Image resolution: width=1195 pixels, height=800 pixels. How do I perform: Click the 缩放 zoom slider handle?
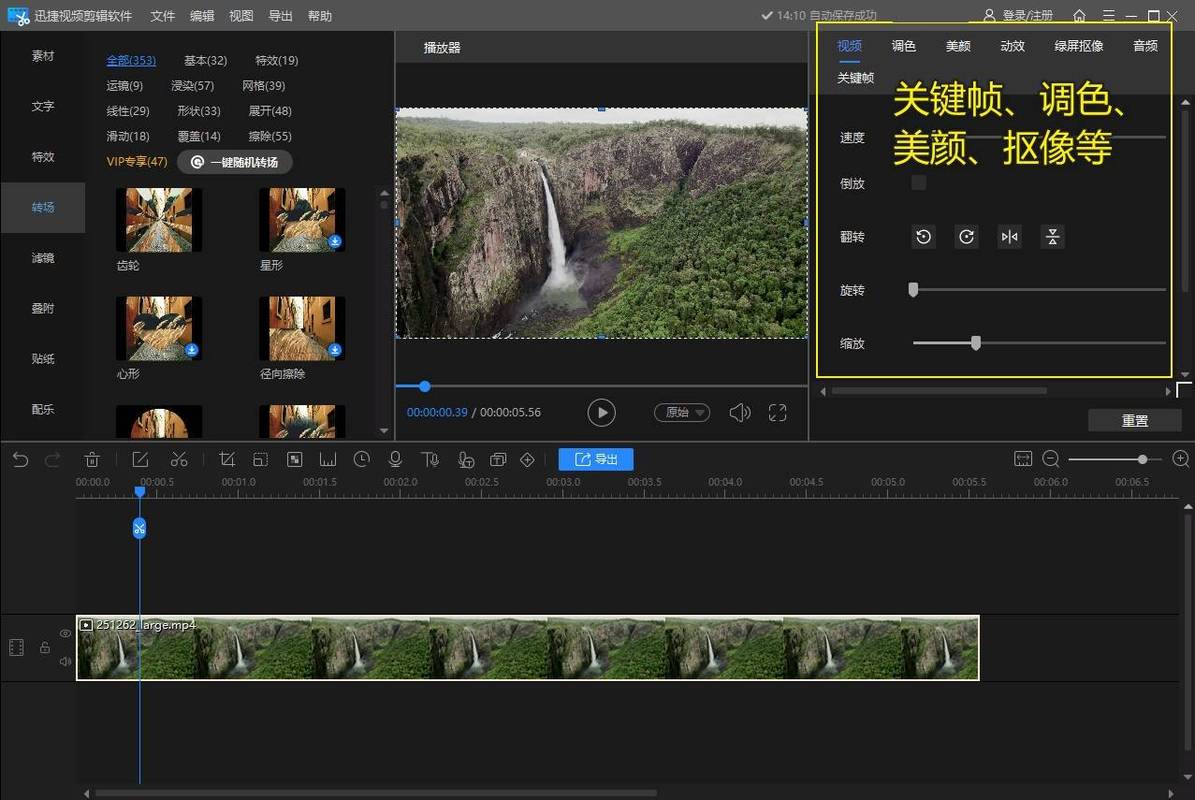click(x=976, y=343)
